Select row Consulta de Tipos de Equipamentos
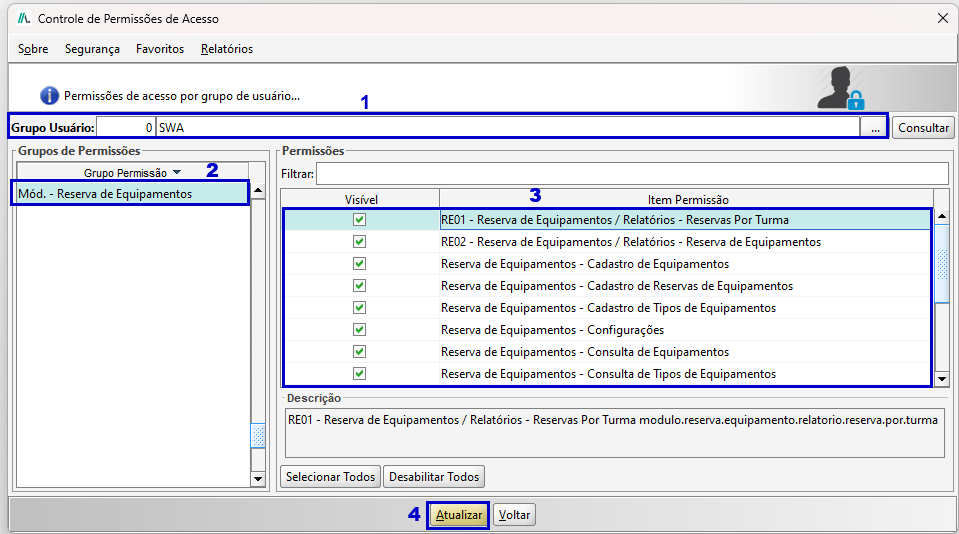 click(607, 374)
